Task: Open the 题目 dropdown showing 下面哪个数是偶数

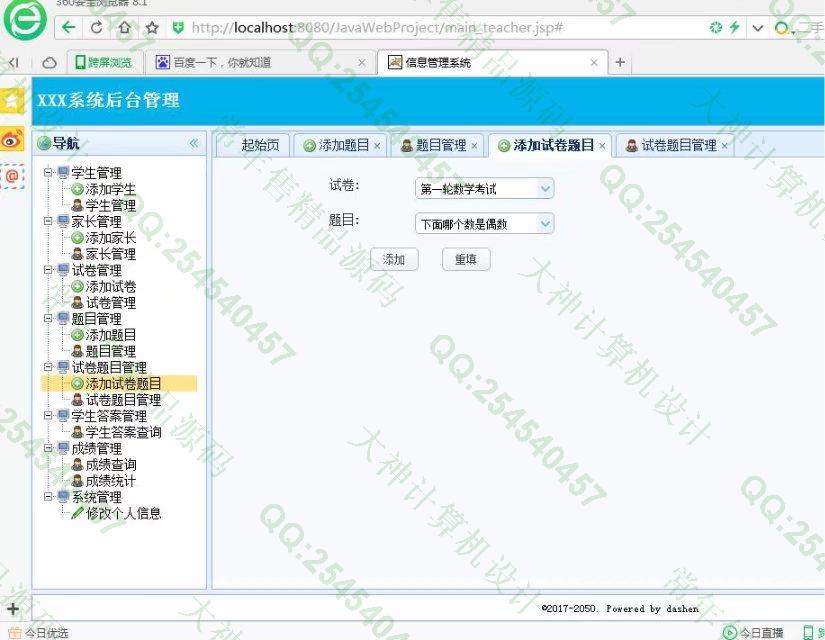Action: pos(485,224)
